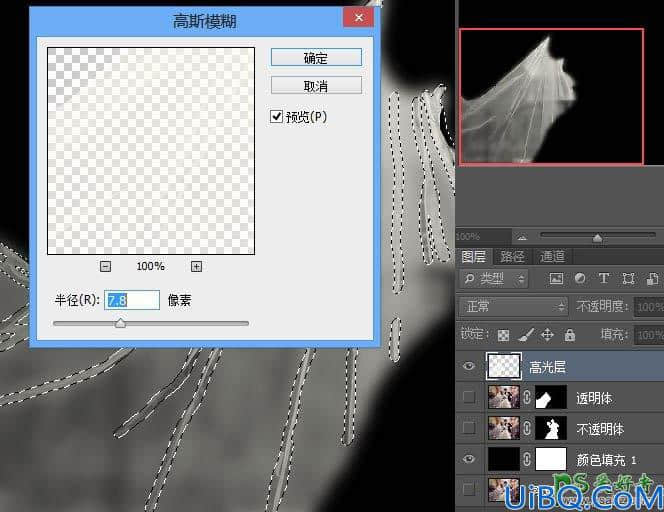The image size is (664, 512).
Task: Click the 不透明体 layer name
Action: point(600,429)
